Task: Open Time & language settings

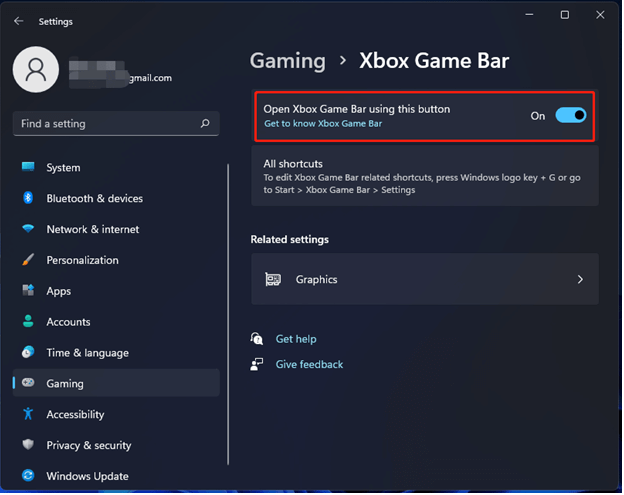Action: [116, 353]
